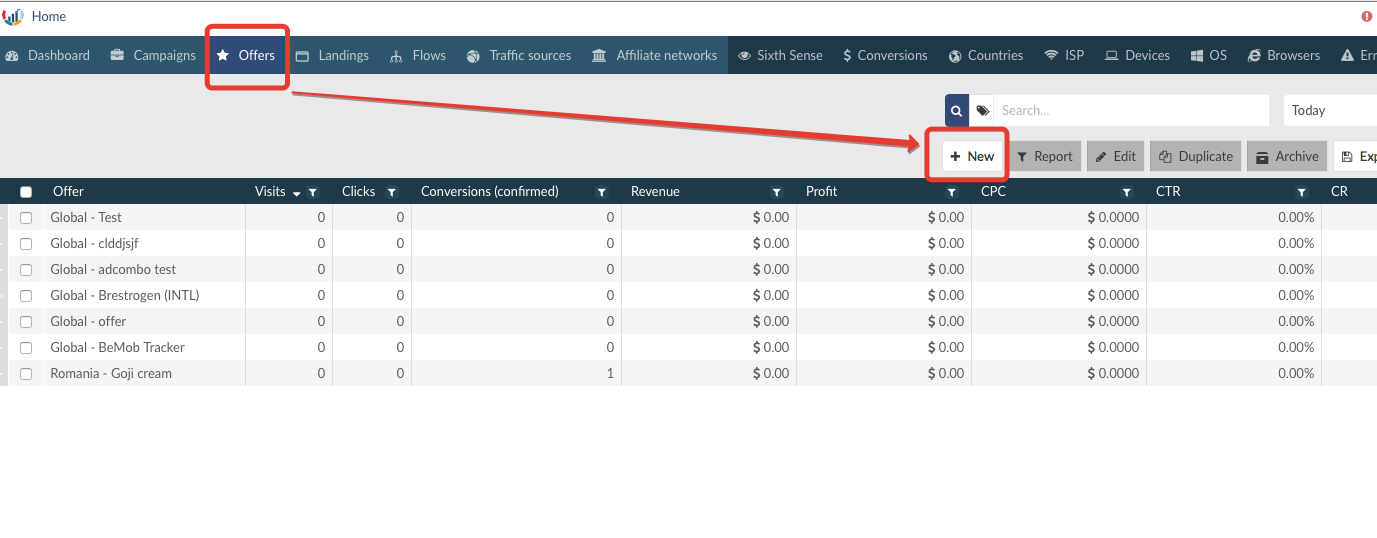Click the BeMob logo icon
Viewport: 1377px width, 538px height.
[x=13, y=17]
